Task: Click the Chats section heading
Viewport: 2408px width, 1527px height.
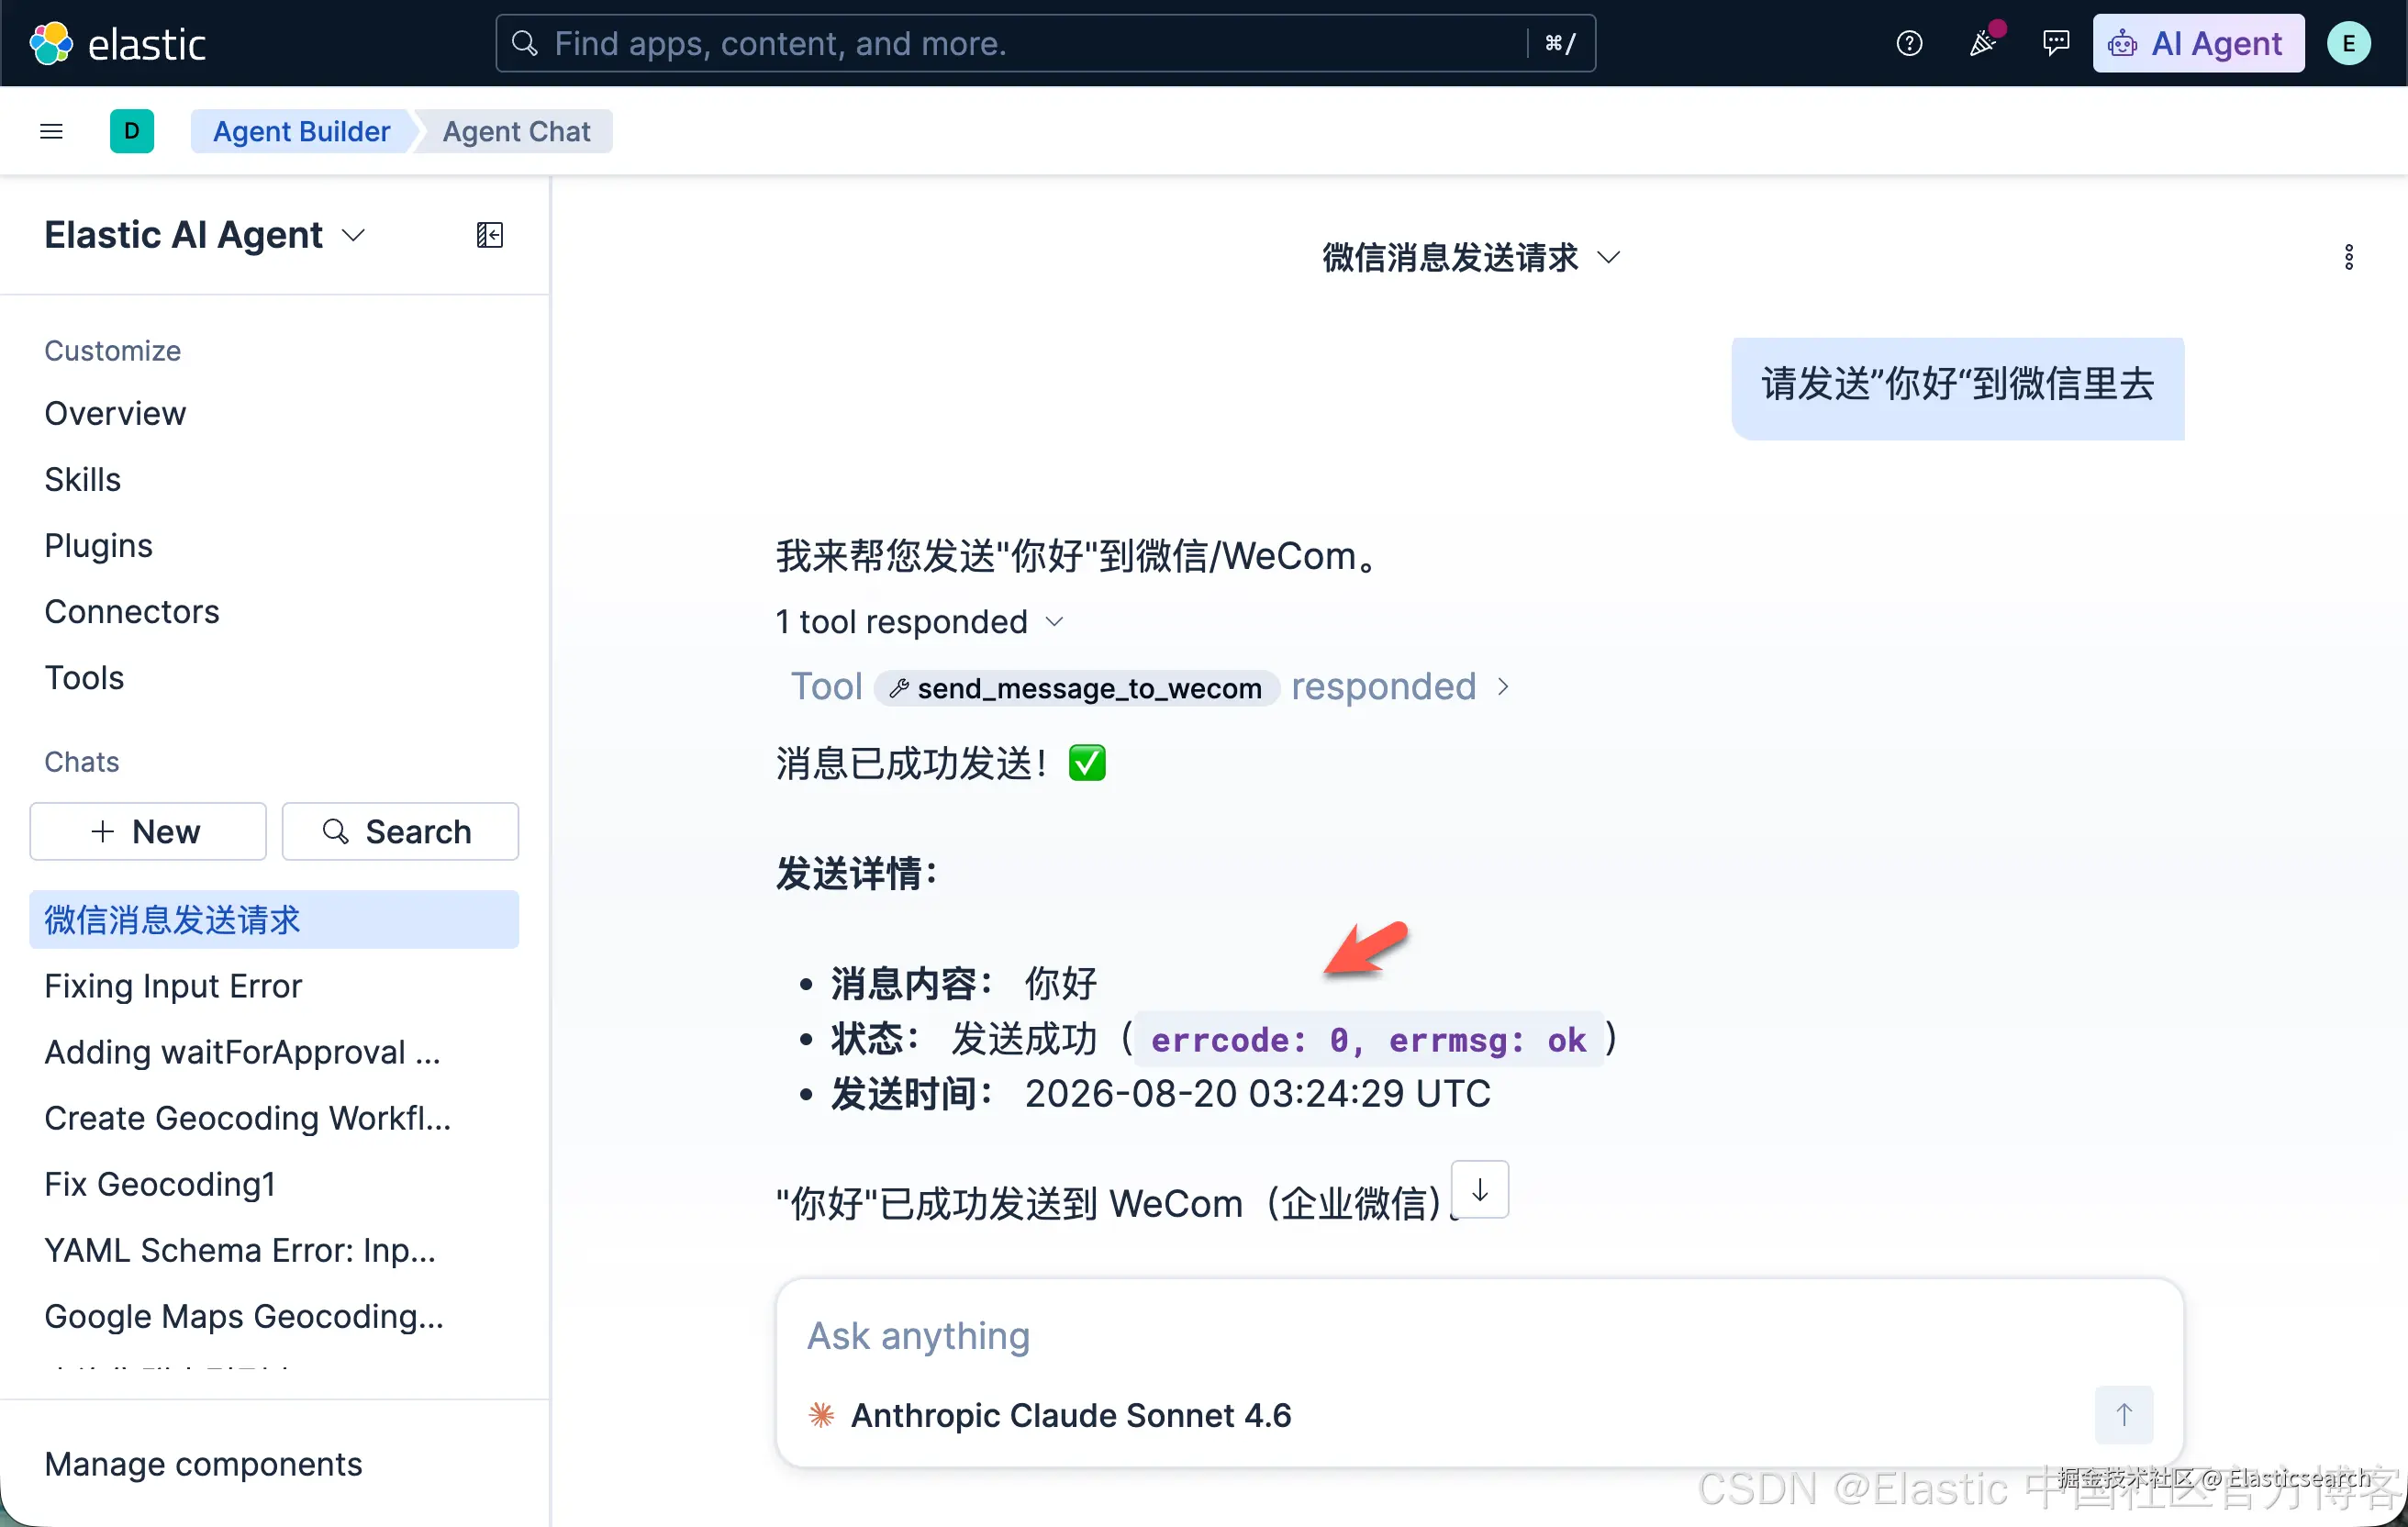Action: click(x=81, y=761)
